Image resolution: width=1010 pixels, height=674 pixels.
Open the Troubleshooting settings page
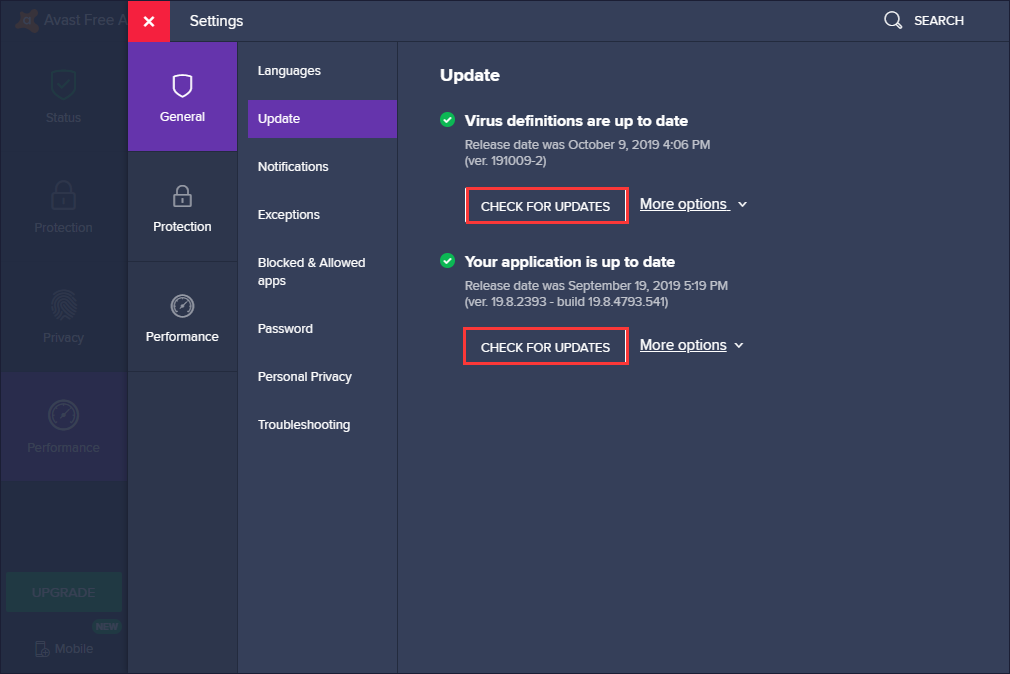coord(304,425)
